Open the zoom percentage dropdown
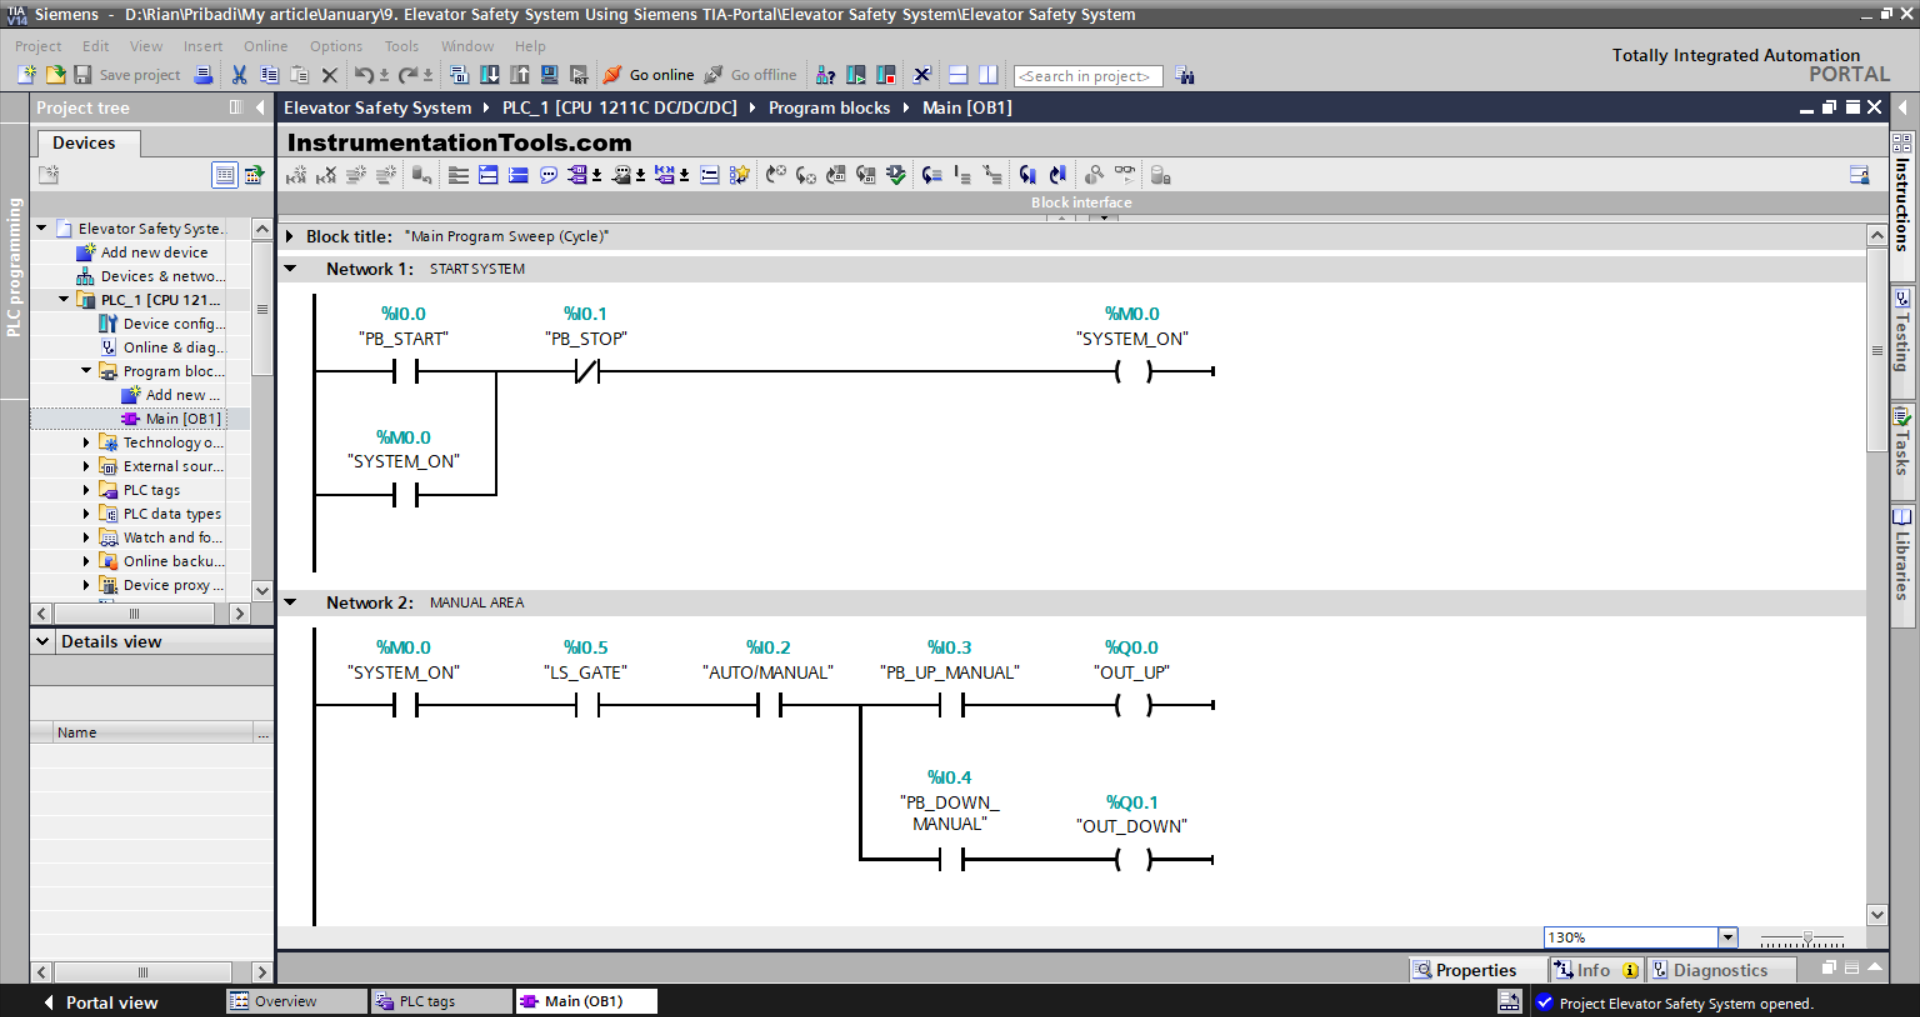The image size is (1920, 1017). tap(1727, 937)
